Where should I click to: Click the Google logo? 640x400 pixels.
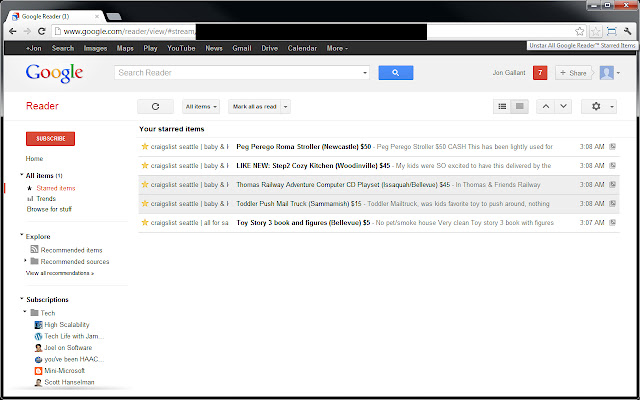(54, 73)
